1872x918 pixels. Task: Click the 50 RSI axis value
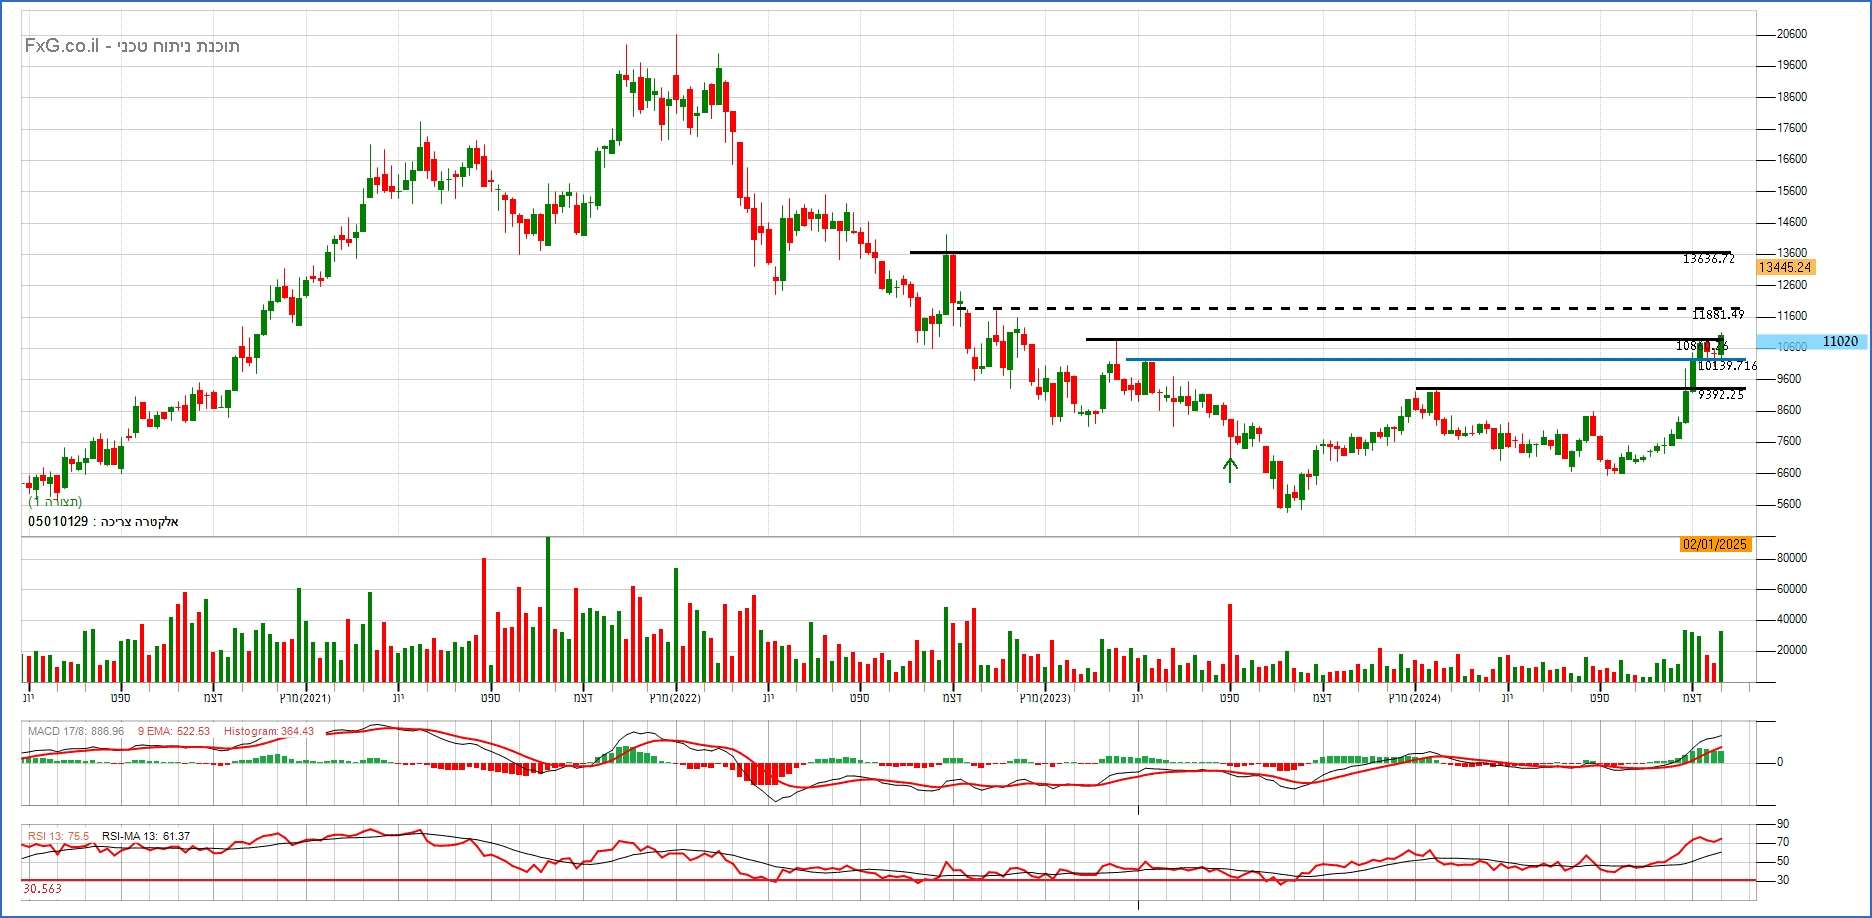(x=1782, y=861)
